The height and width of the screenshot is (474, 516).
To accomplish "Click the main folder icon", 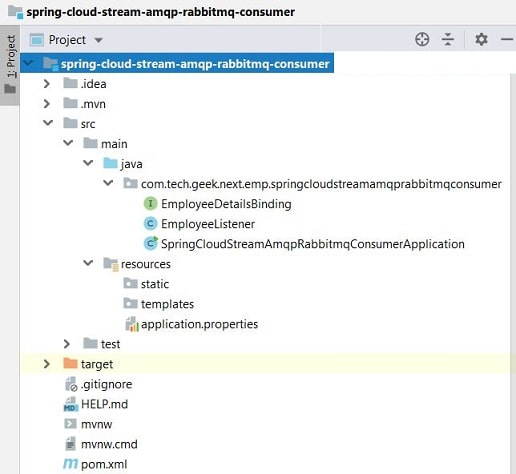I will tap(90, 143).
